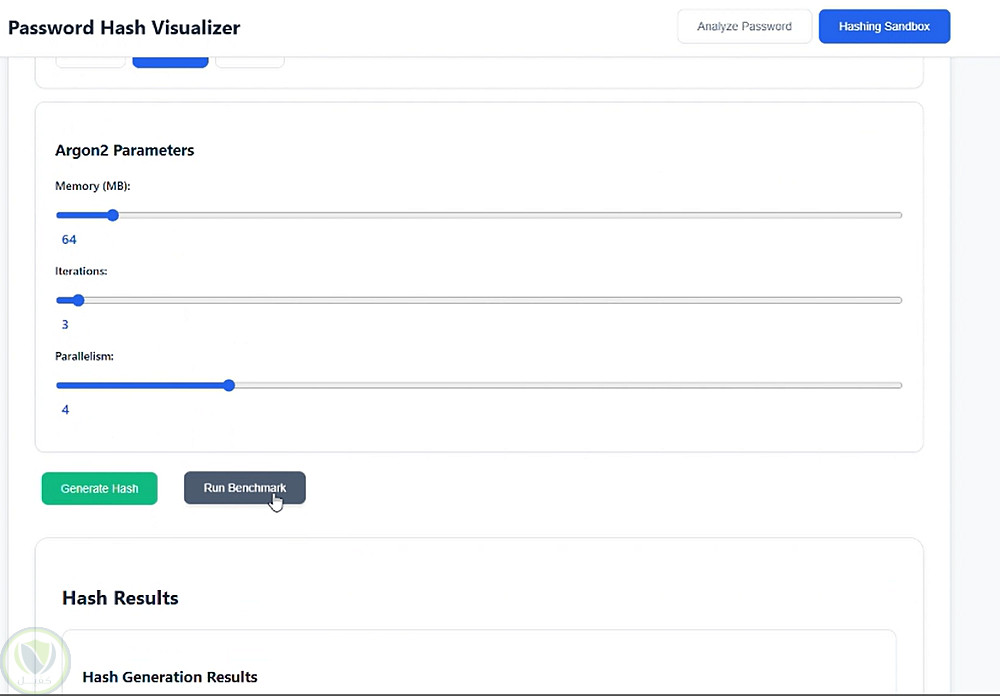
Task: Select the right partially hidden algorithm button
Action: pyautogui.click(x=250, y=62)
